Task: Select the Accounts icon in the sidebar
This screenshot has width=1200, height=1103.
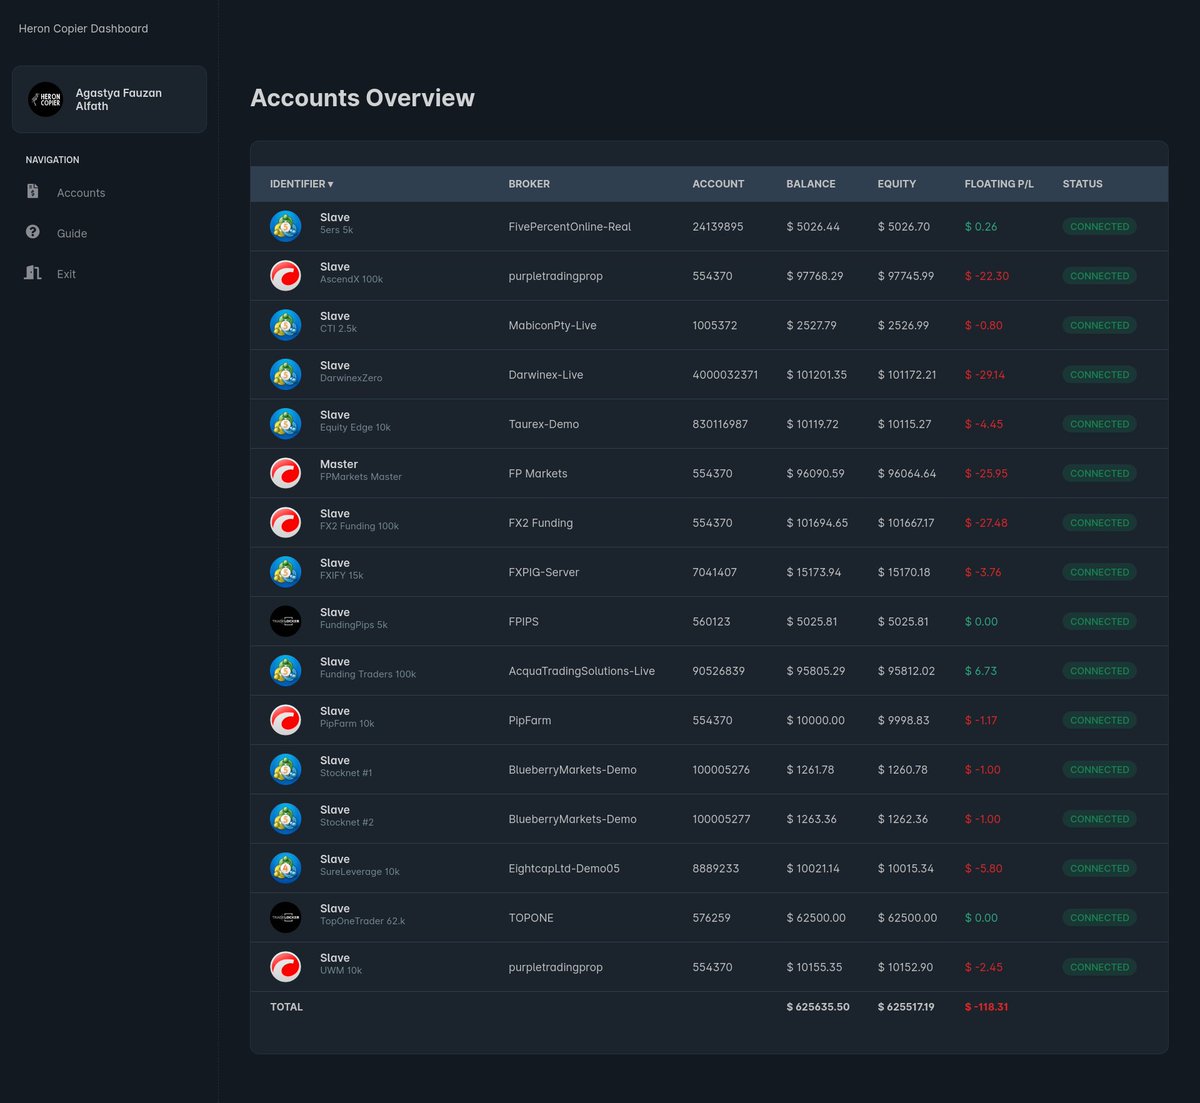Action: [x=32, y=190]
